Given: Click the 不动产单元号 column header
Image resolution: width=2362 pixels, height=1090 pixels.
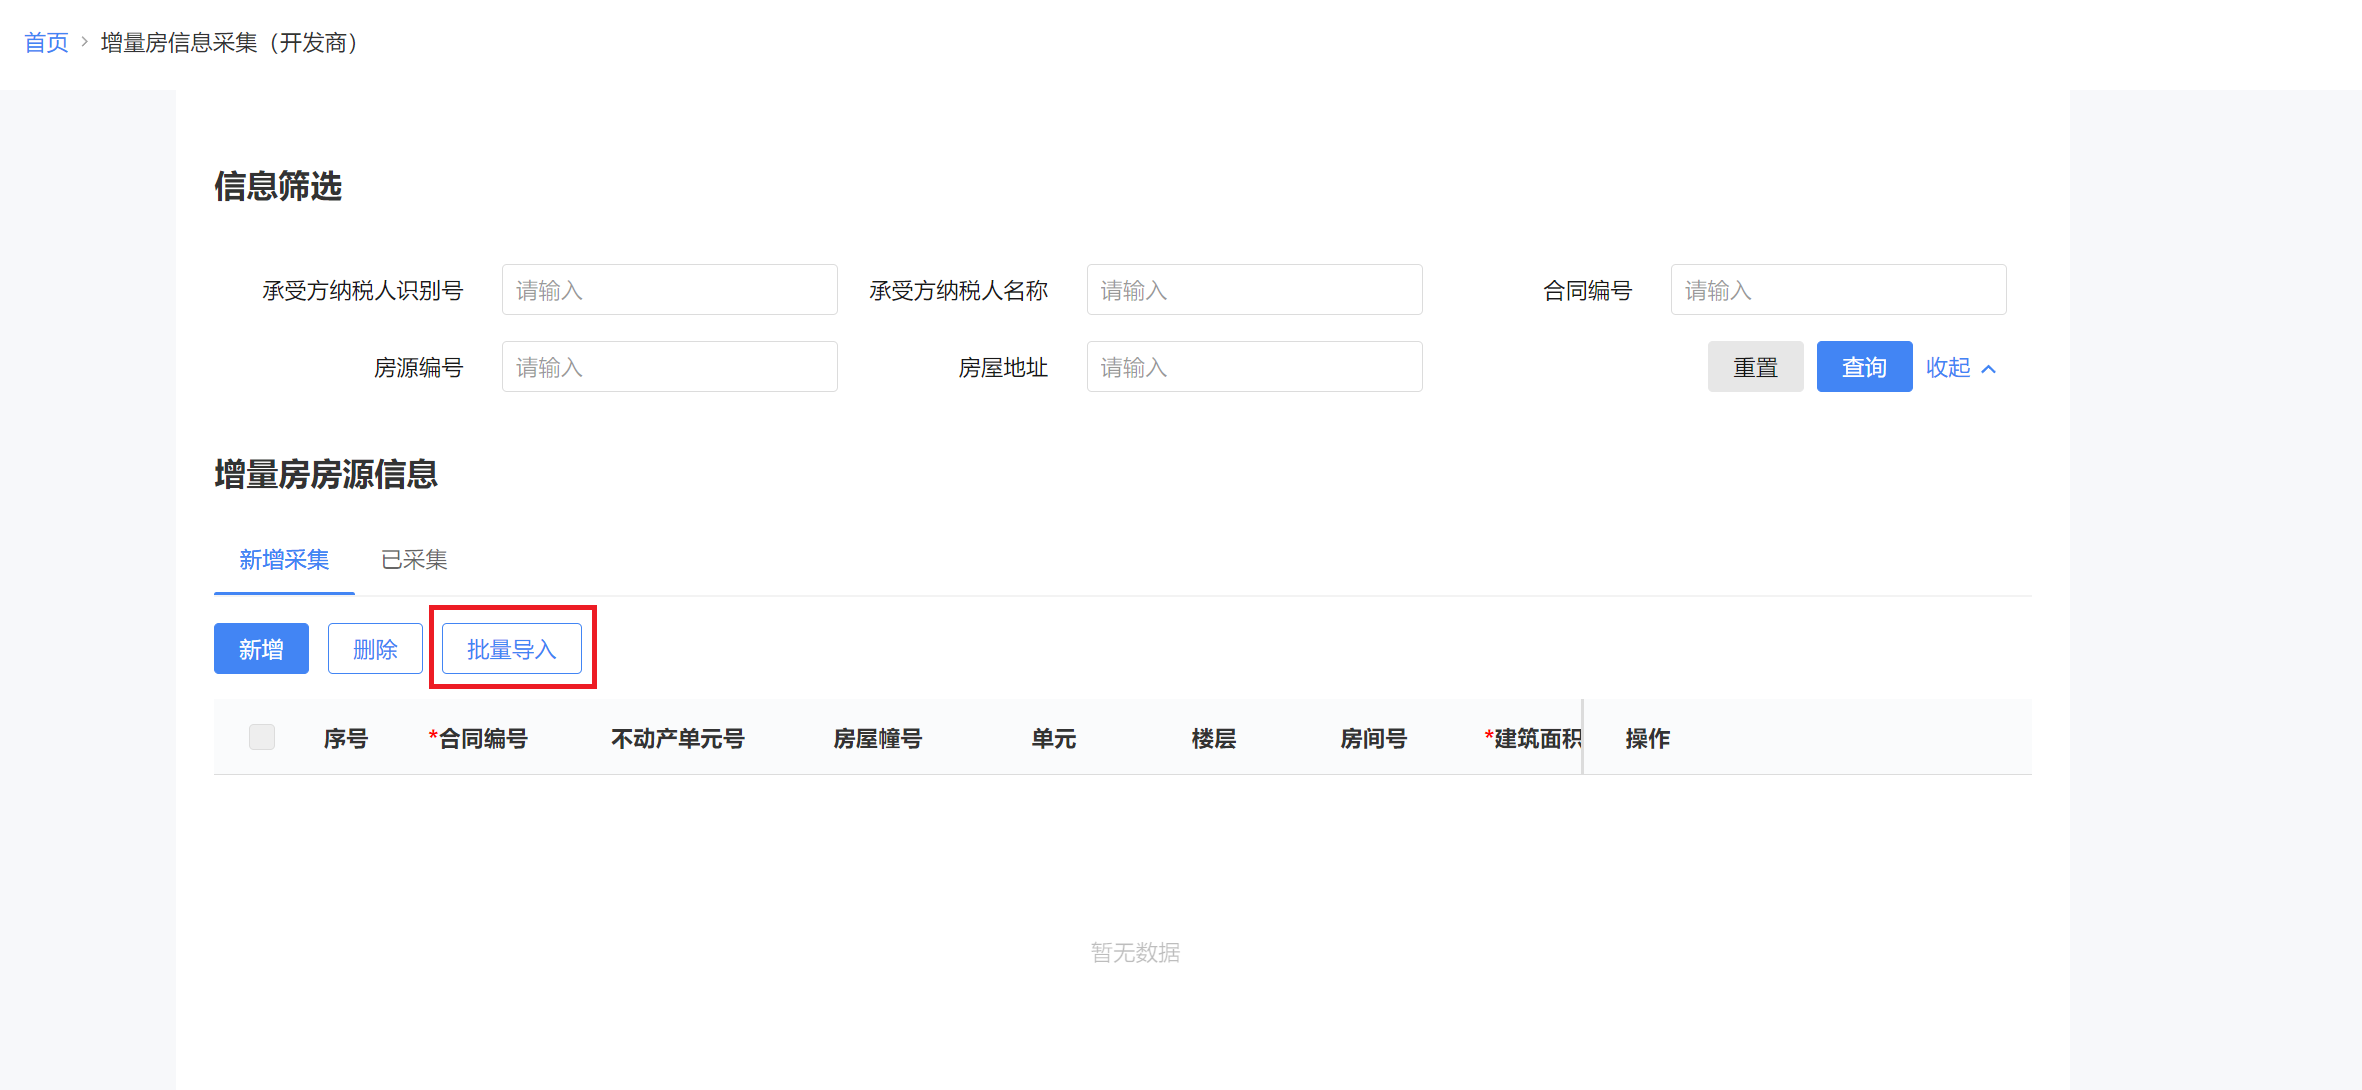Looking at the screenshot, I should tap(678, 739).
